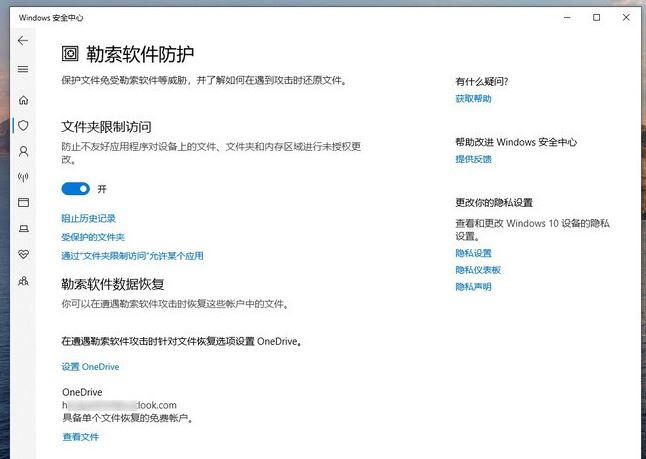Open Device performance & health heart icon

click(x=23, y=254)
